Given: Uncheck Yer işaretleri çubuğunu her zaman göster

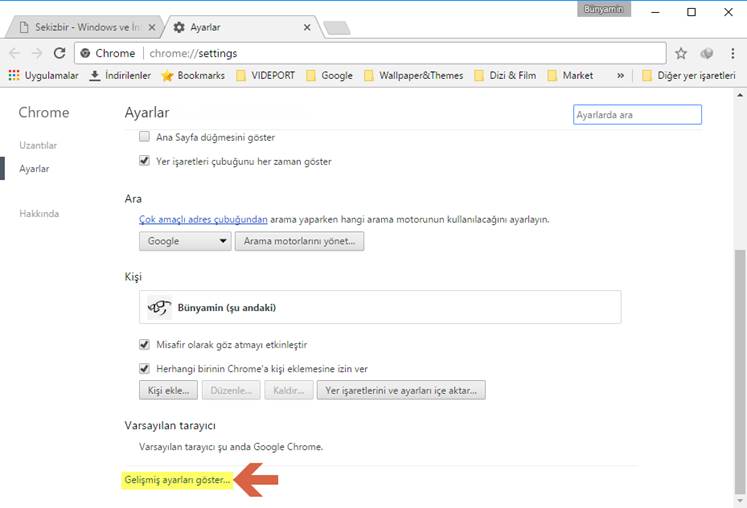Looking at the screenshot, I should (x=144, y=161).
